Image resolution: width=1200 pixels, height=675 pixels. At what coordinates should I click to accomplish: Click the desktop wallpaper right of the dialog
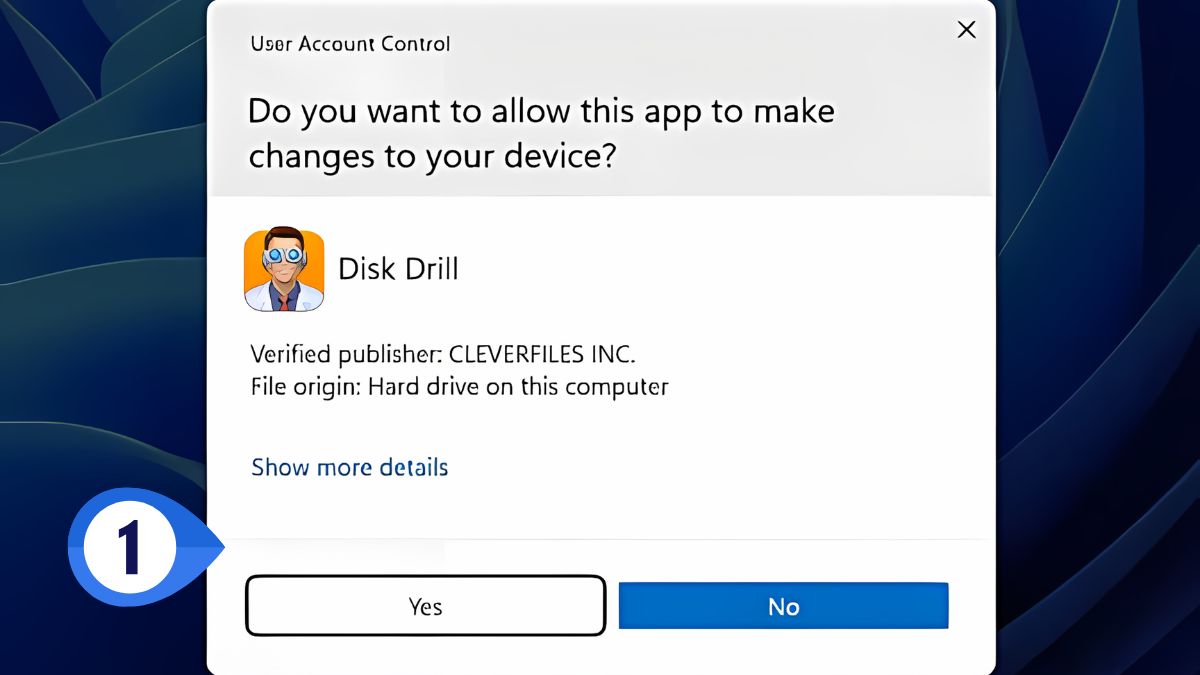(1100, 300)
